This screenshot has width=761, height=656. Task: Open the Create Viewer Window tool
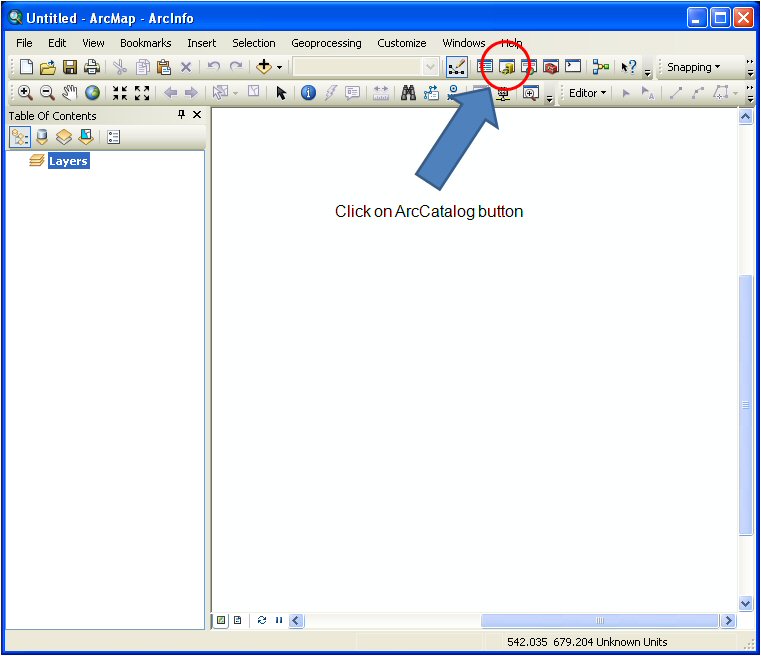click(x=530, y=93)
